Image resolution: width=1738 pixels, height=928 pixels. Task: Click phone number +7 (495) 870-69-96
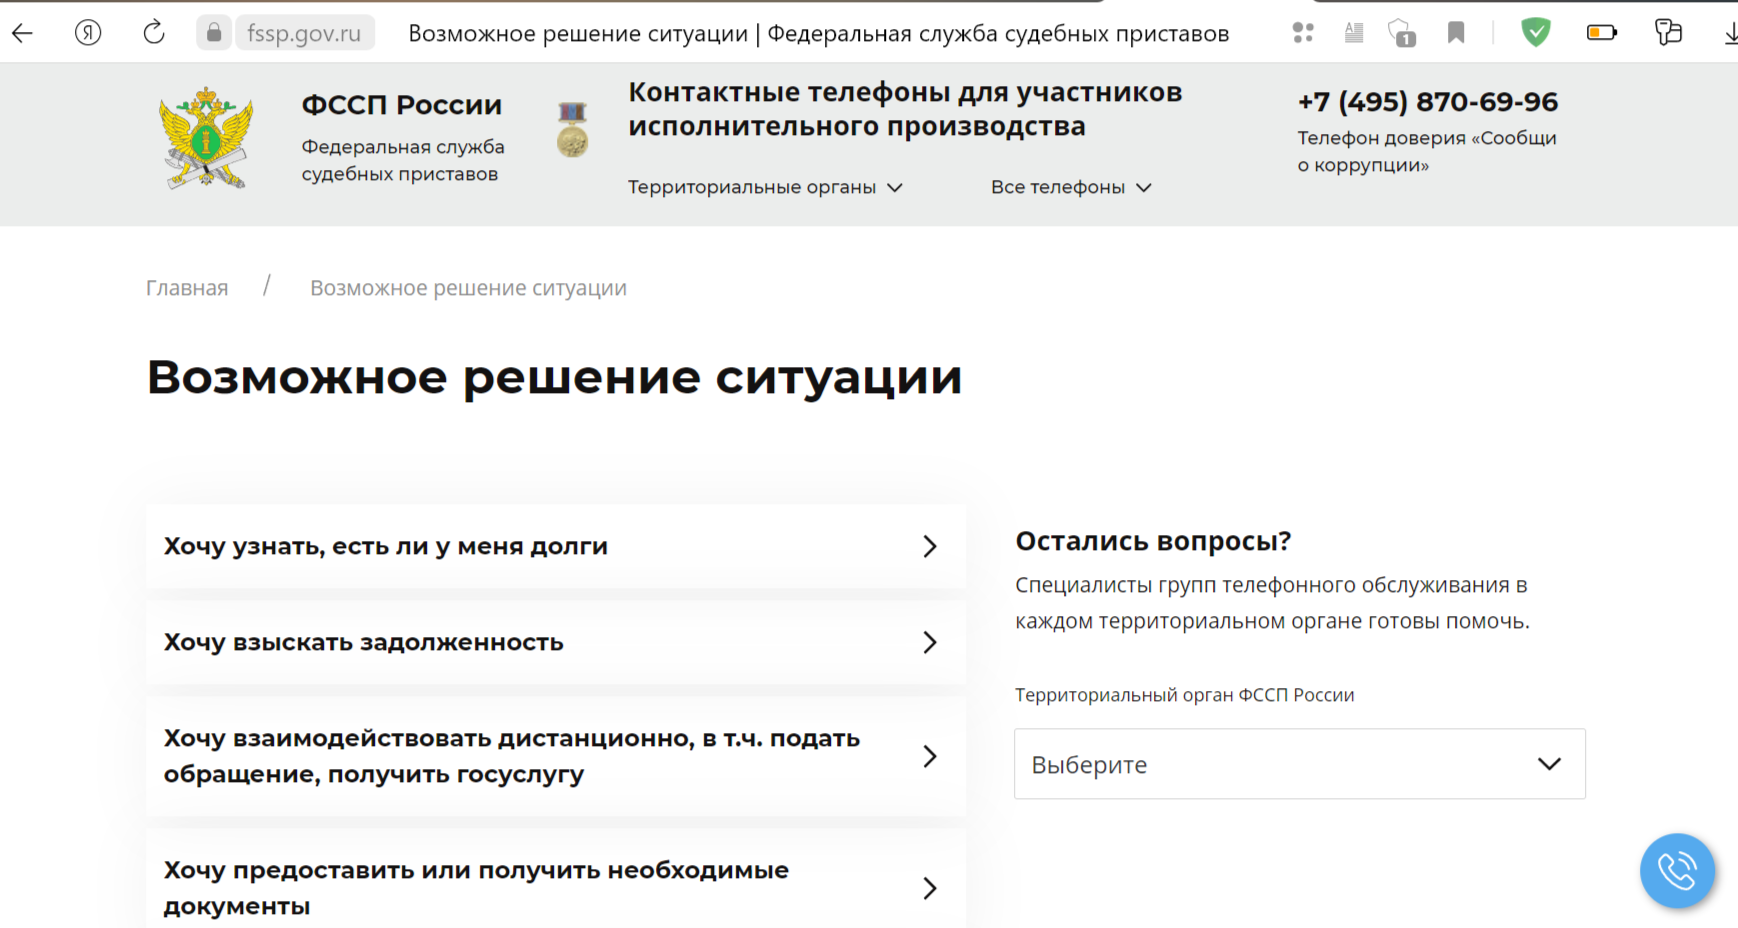pyautogui.click(x=1427, y=102)
